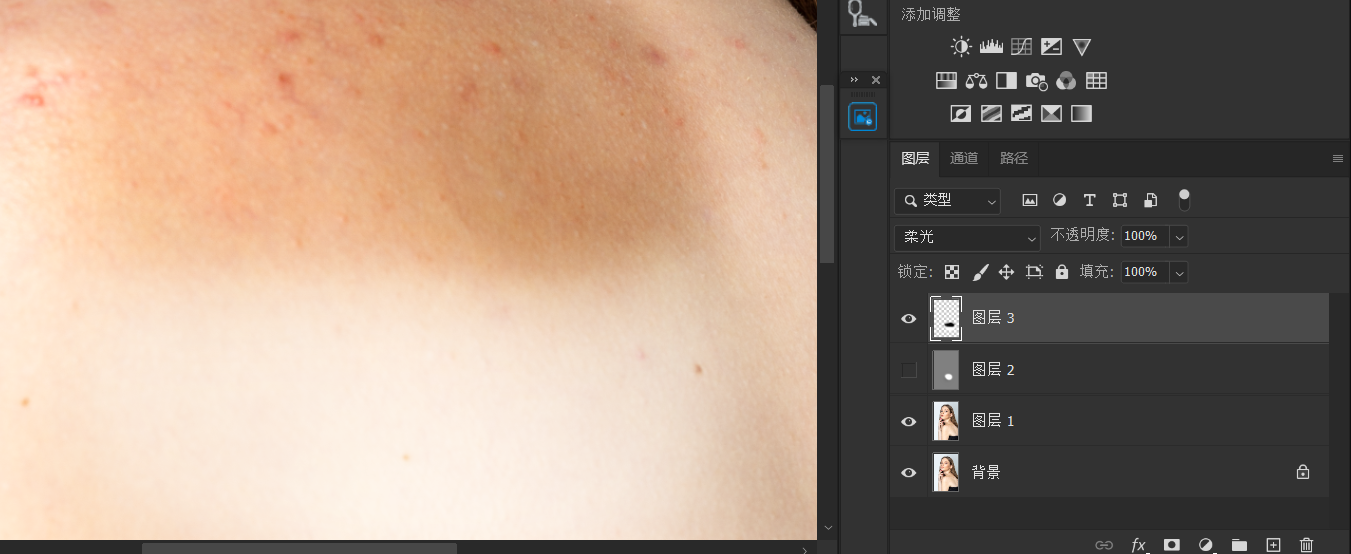Screen dimensions: 1351x554
Task: Add a Vibrance adjustment (triangle icon)
Action: [1081, 46]
